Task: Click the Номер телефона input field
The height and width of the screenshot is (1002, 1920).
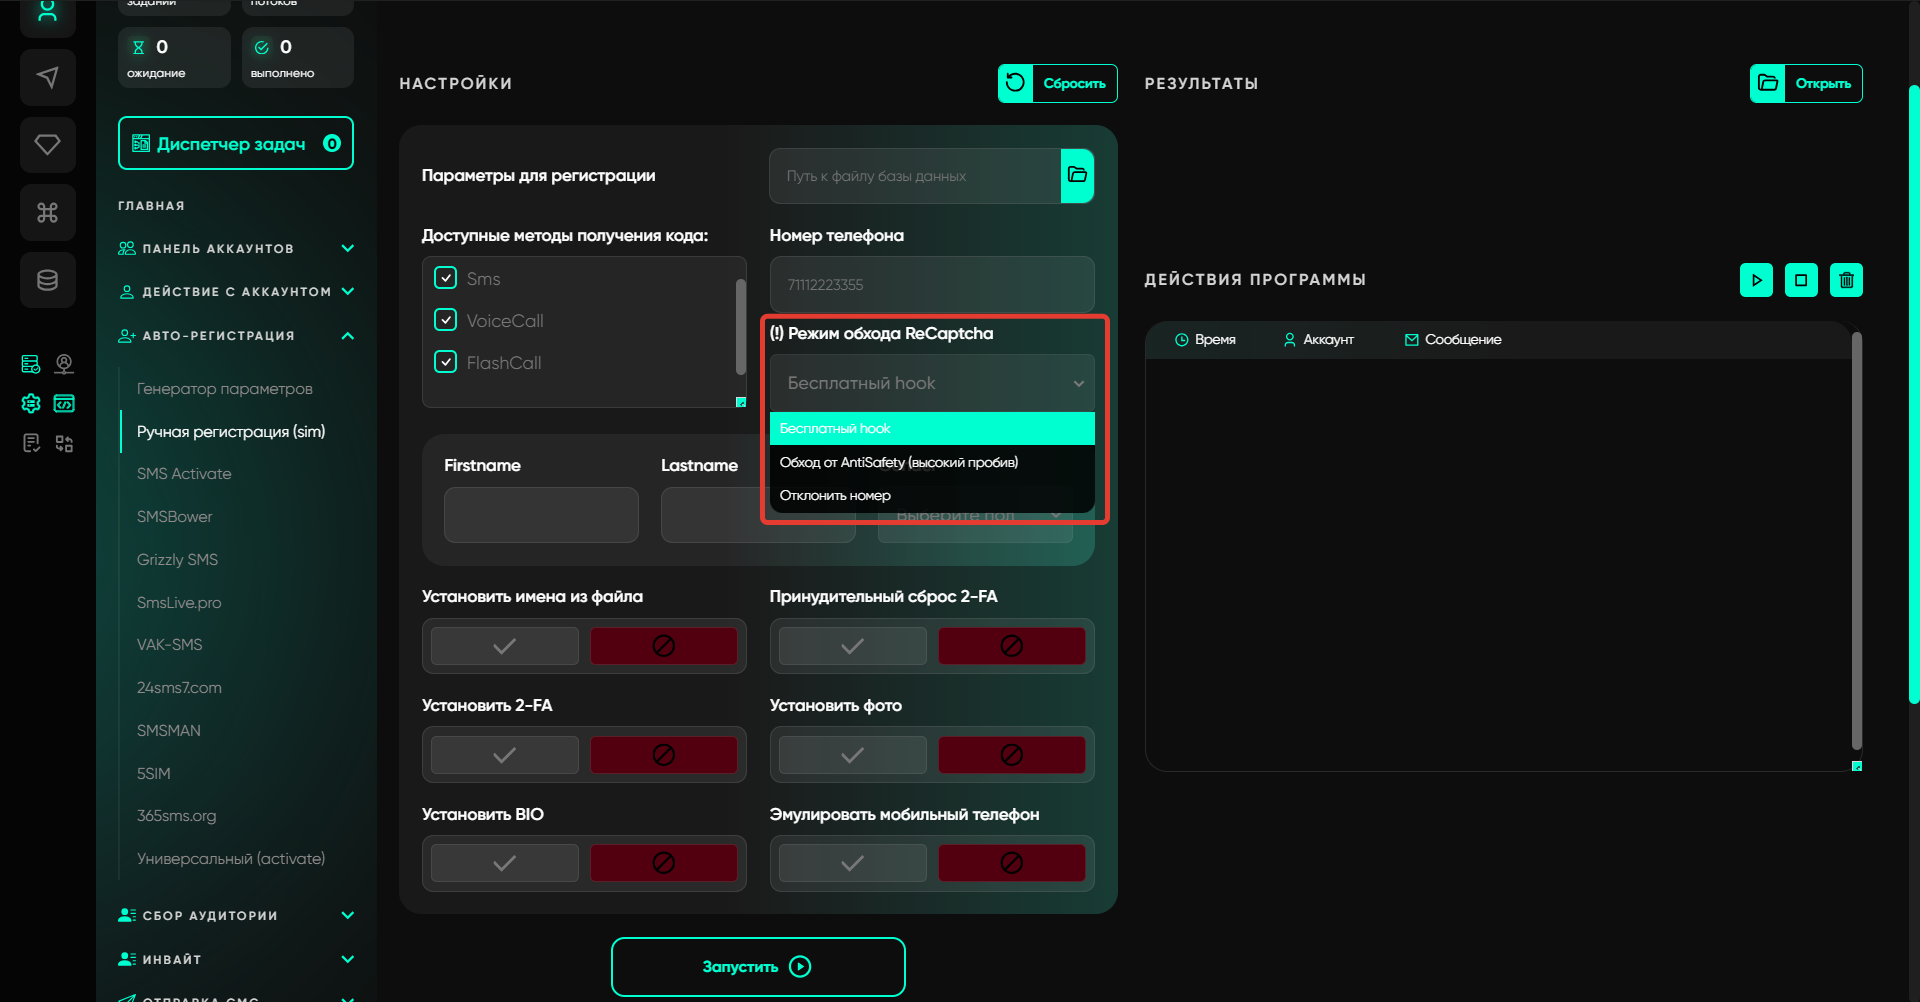Action: pos(931,285)
